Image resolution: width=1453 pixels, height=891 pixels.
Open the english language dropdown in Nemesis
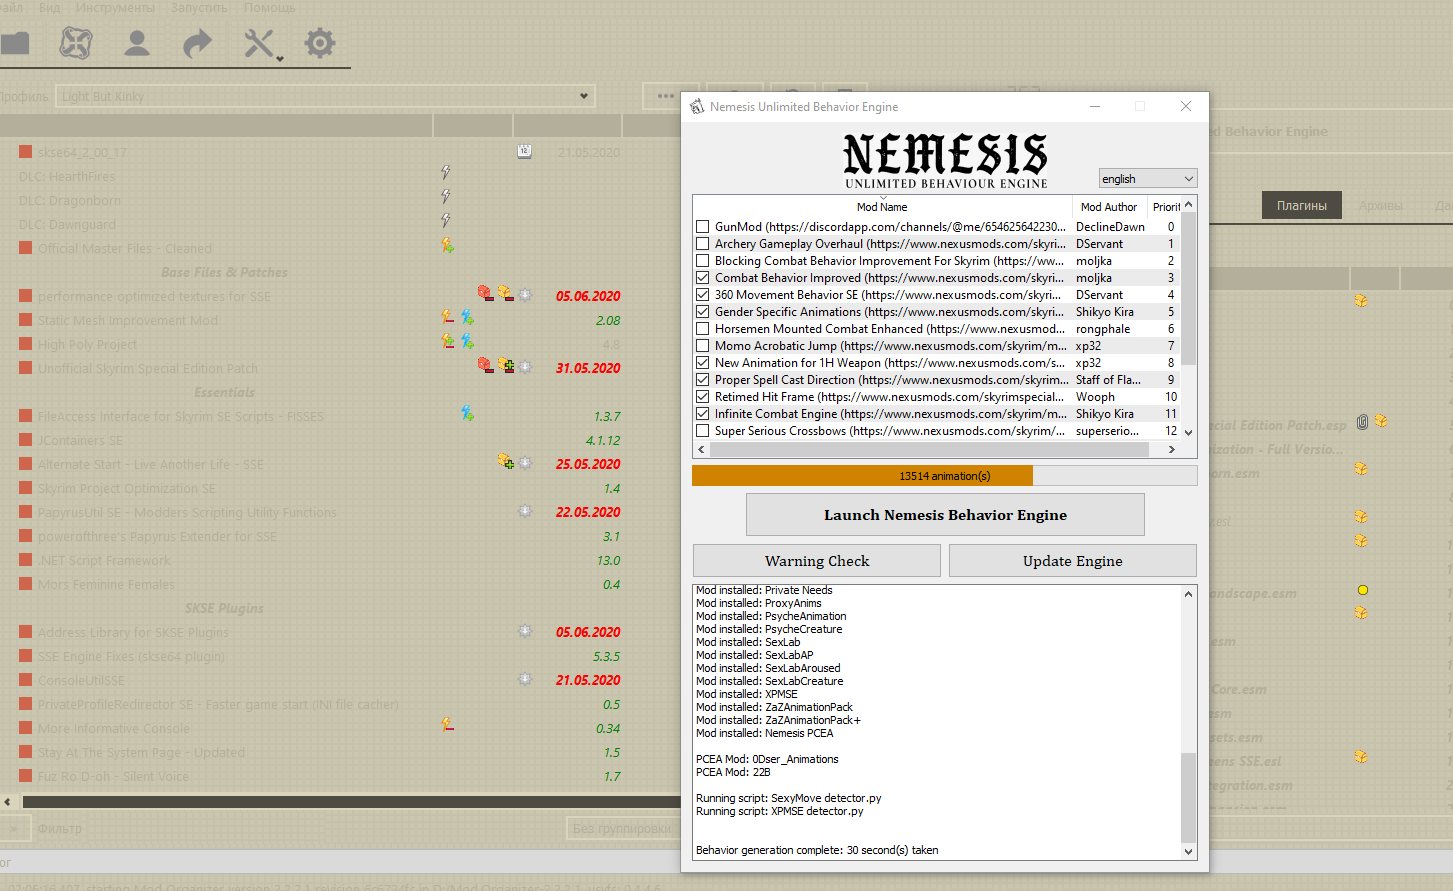[1147, 178]
